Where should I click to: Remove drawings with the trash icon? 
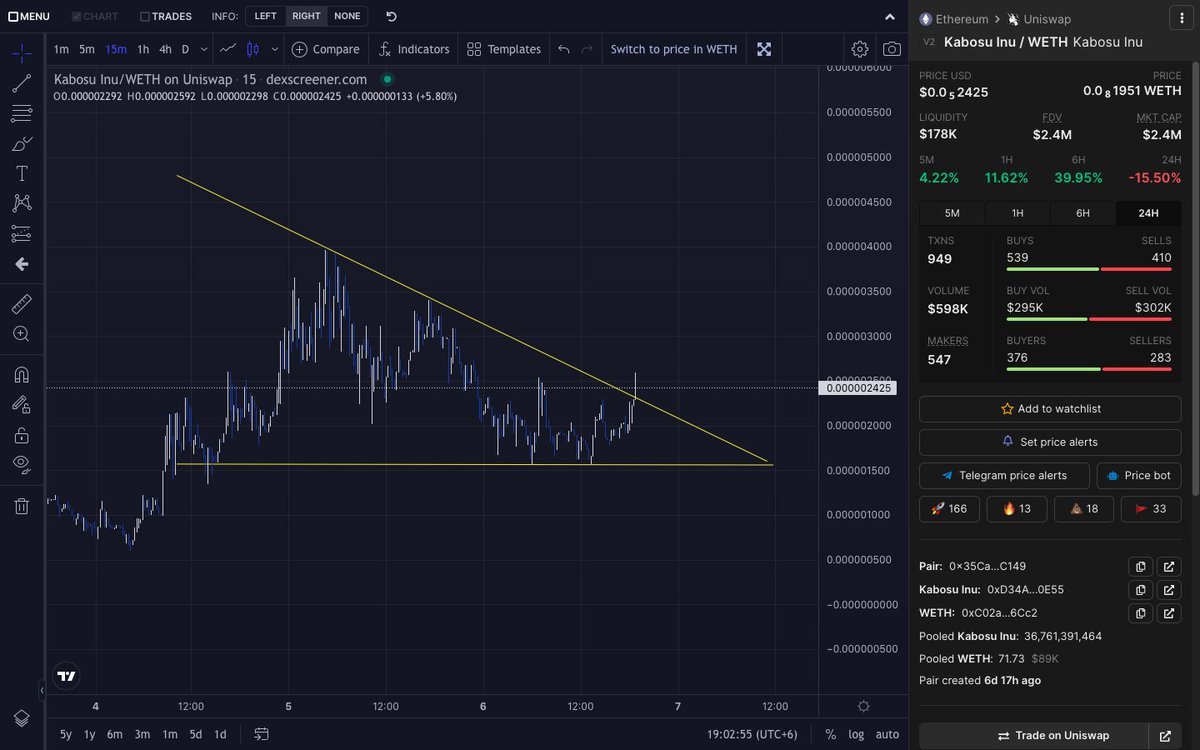[21, 506]
